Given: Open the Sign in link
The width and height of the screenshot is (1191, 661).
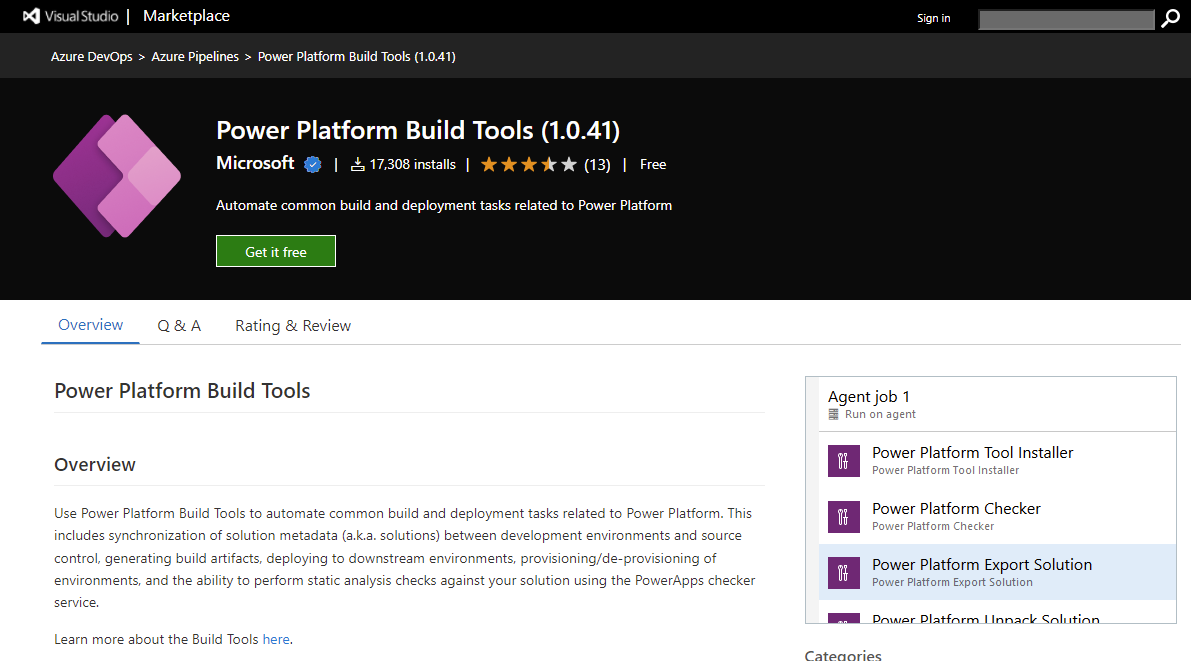Looking at the screenshot, I should tap(934, 18).
